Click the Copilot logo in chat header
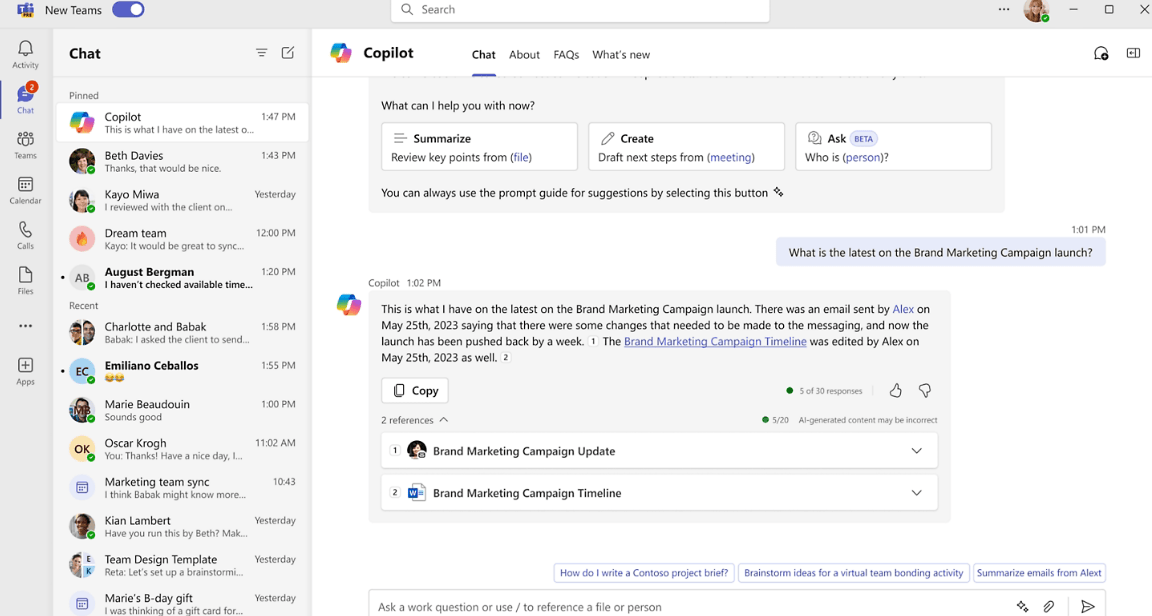 click(341, 53)
